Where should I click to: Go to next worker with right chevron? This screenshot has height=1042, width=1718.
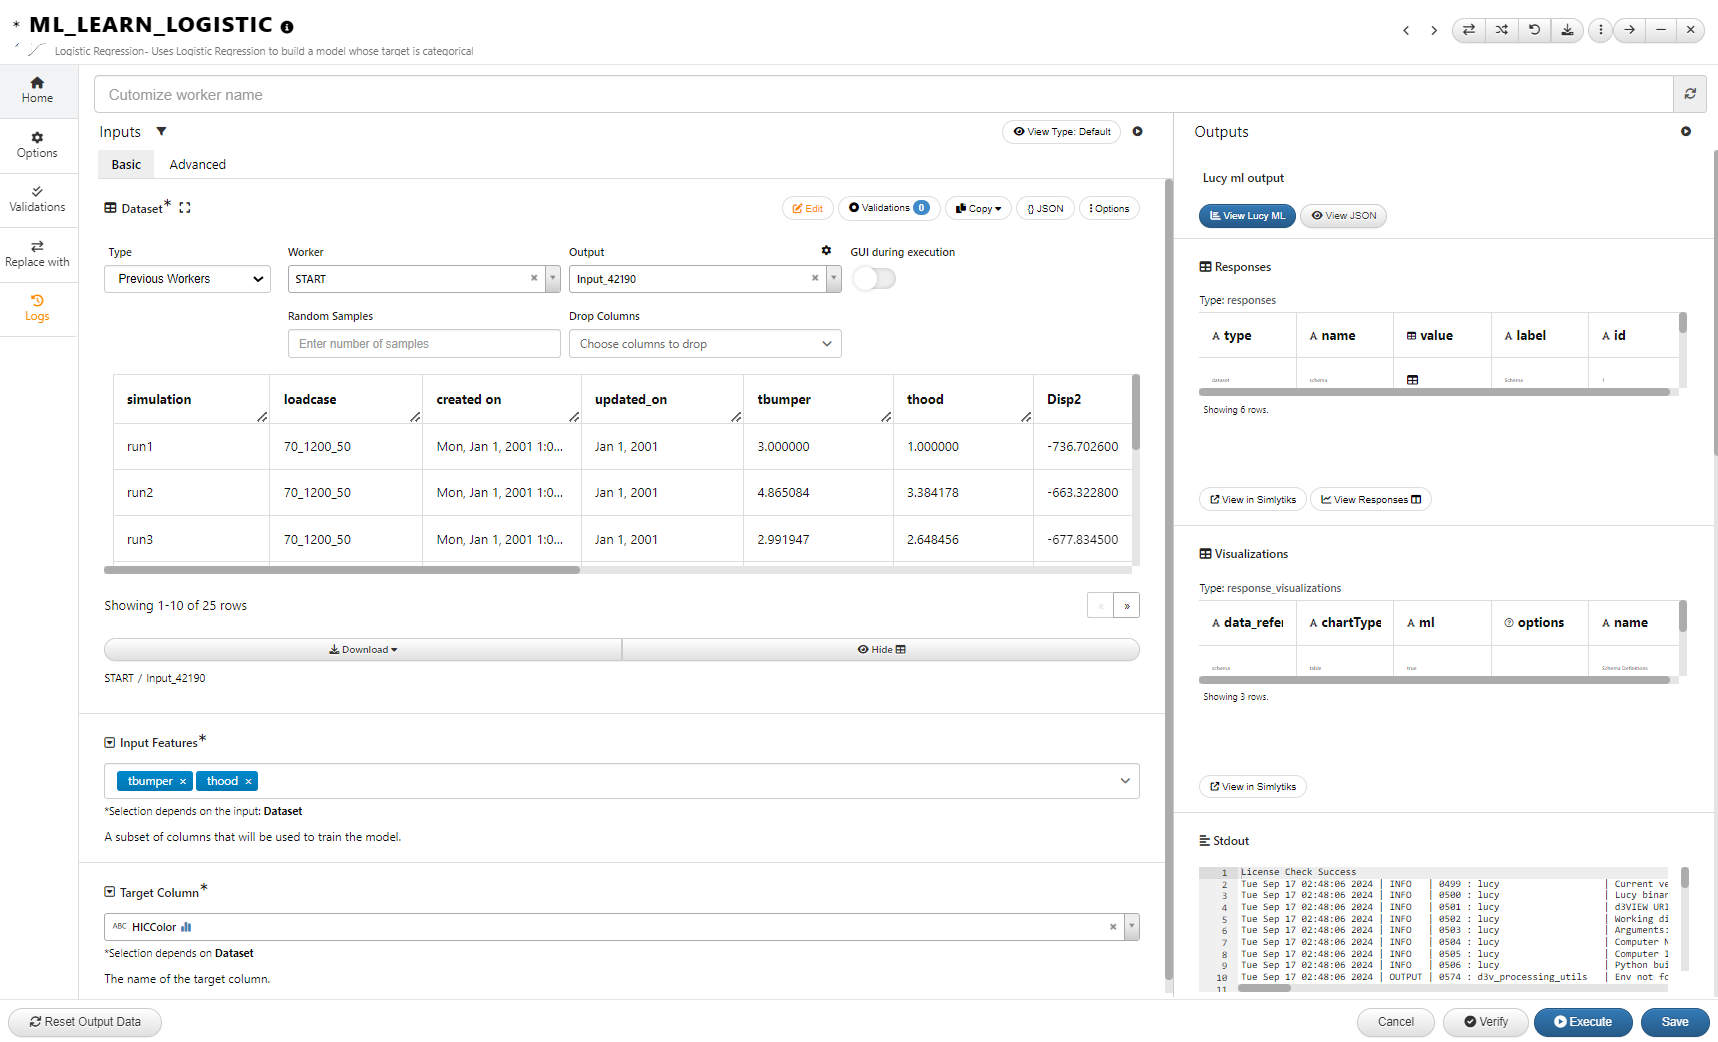tap(1434, 30)
